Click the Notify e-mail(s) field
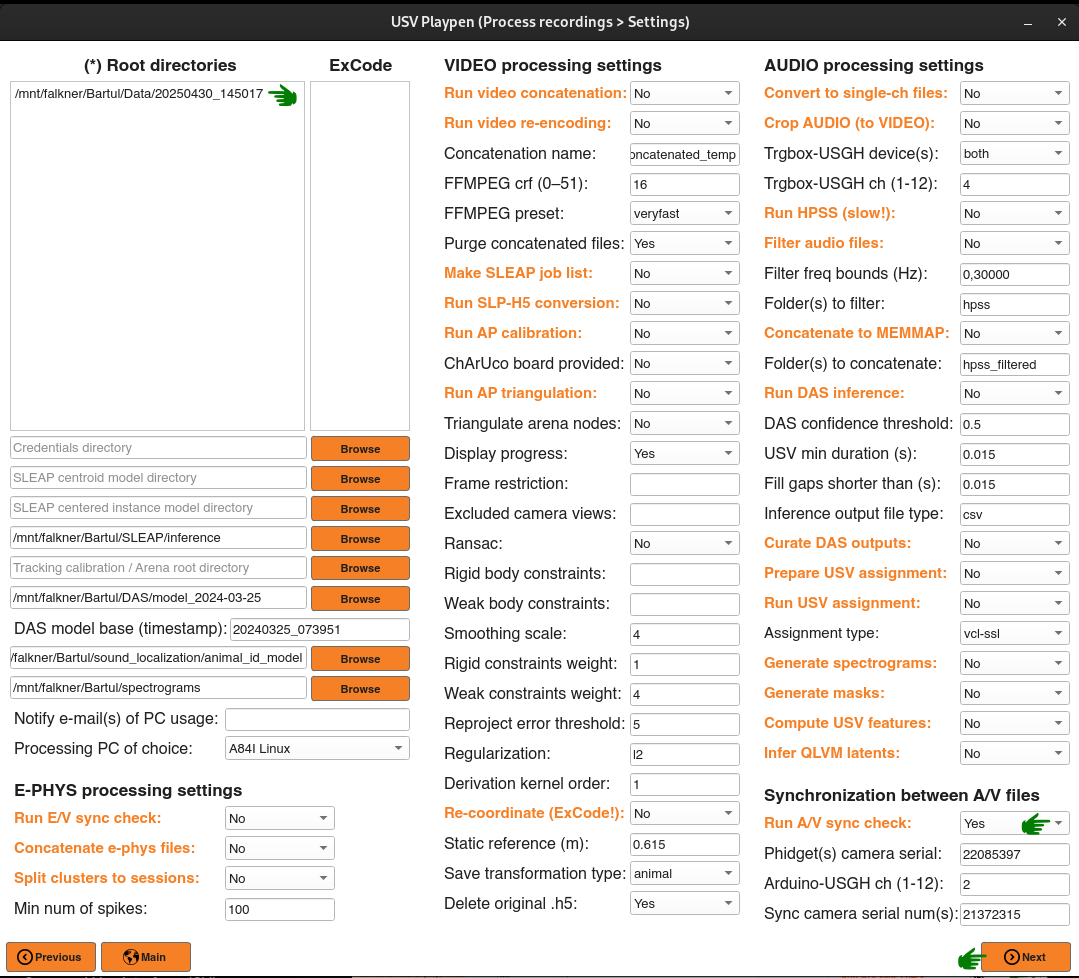This screenshot has width=1079, height=978. 317,719
